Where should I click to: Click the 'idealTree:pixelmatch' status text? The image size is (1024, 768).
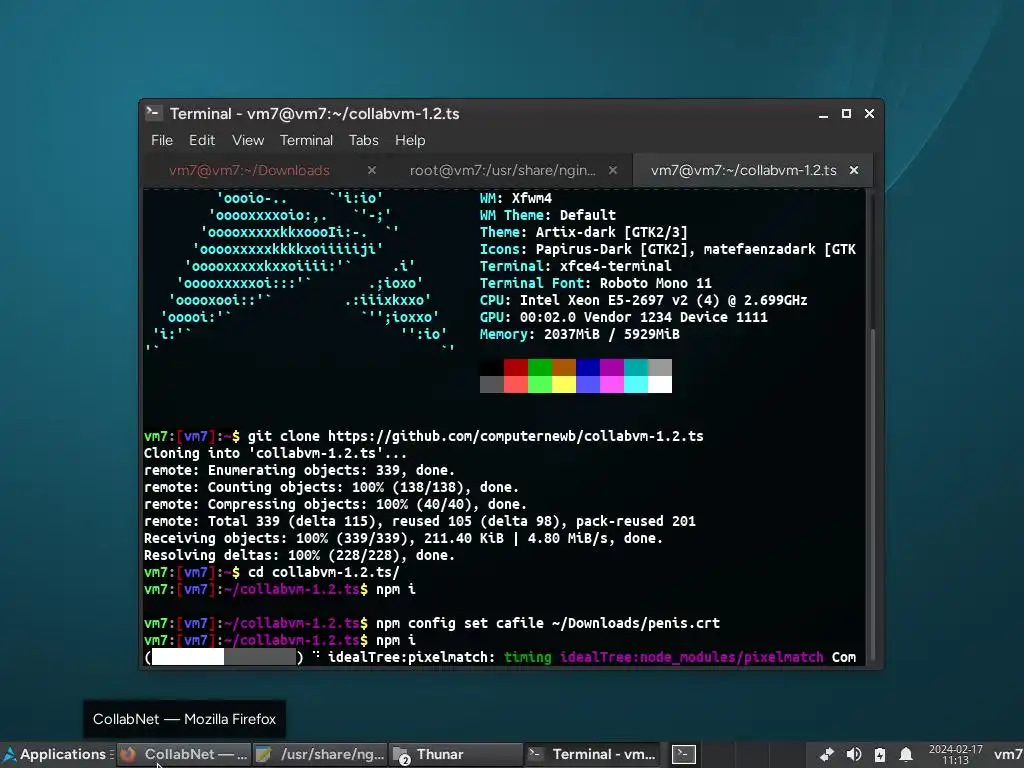(411, 657)
